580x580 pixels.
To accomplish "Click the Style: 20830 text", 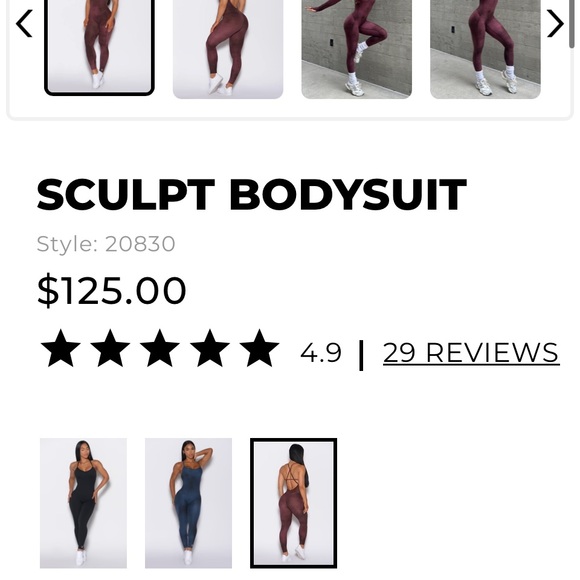I will pos(106,244).
